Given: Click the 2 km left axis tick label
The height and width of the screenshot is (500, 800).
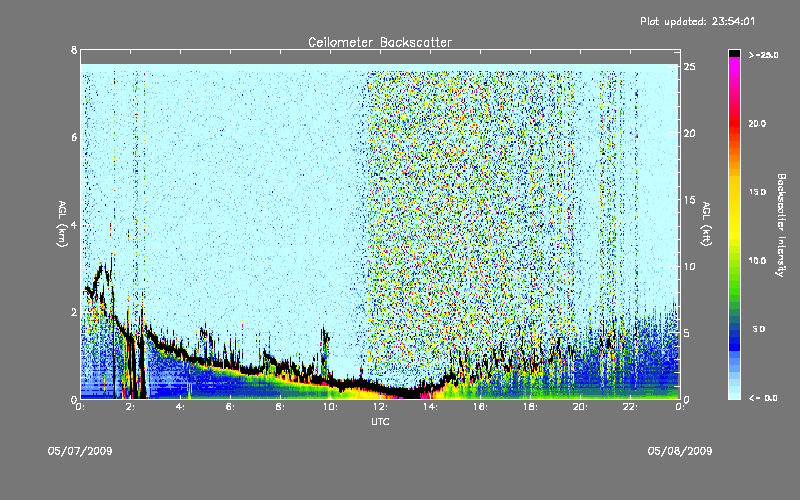Looking at the screenshot, I should click(74, 312).
